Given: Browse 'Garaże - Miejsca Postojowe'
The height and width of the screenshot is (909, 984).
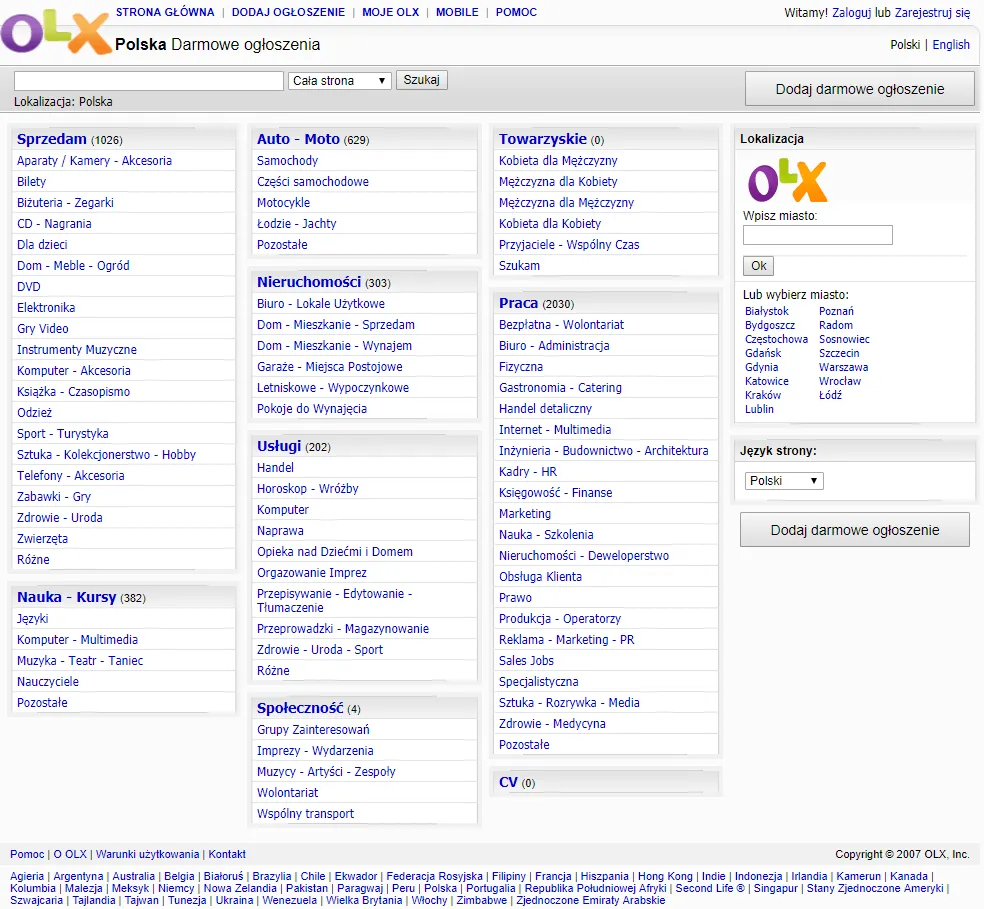Looking at the screenshot, I should click(329, 367).
